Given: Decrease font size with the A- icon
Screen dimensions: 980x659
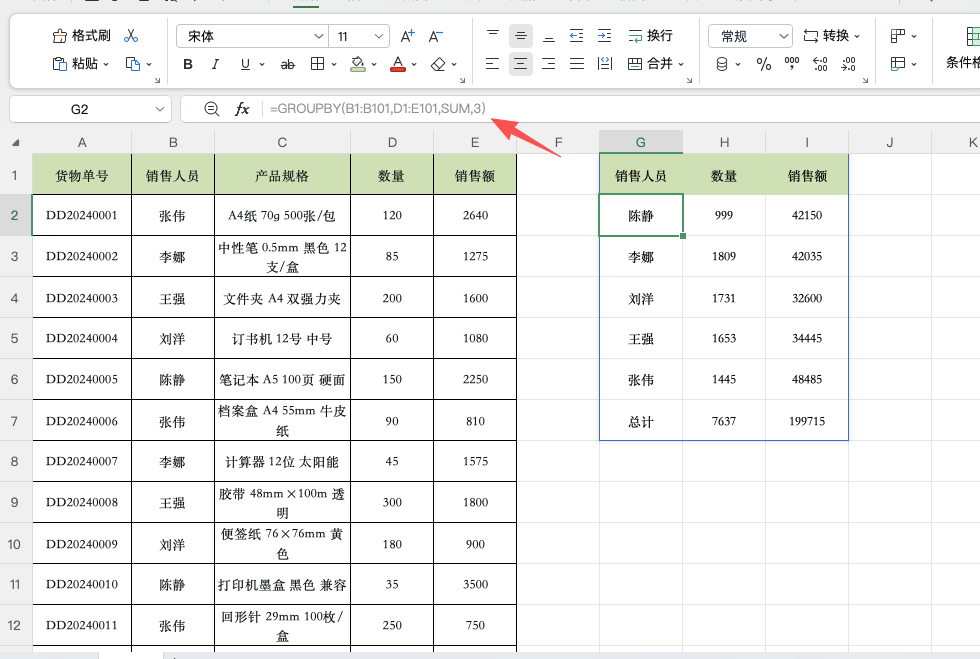Looking at the screenshot, I should (436, 36).
